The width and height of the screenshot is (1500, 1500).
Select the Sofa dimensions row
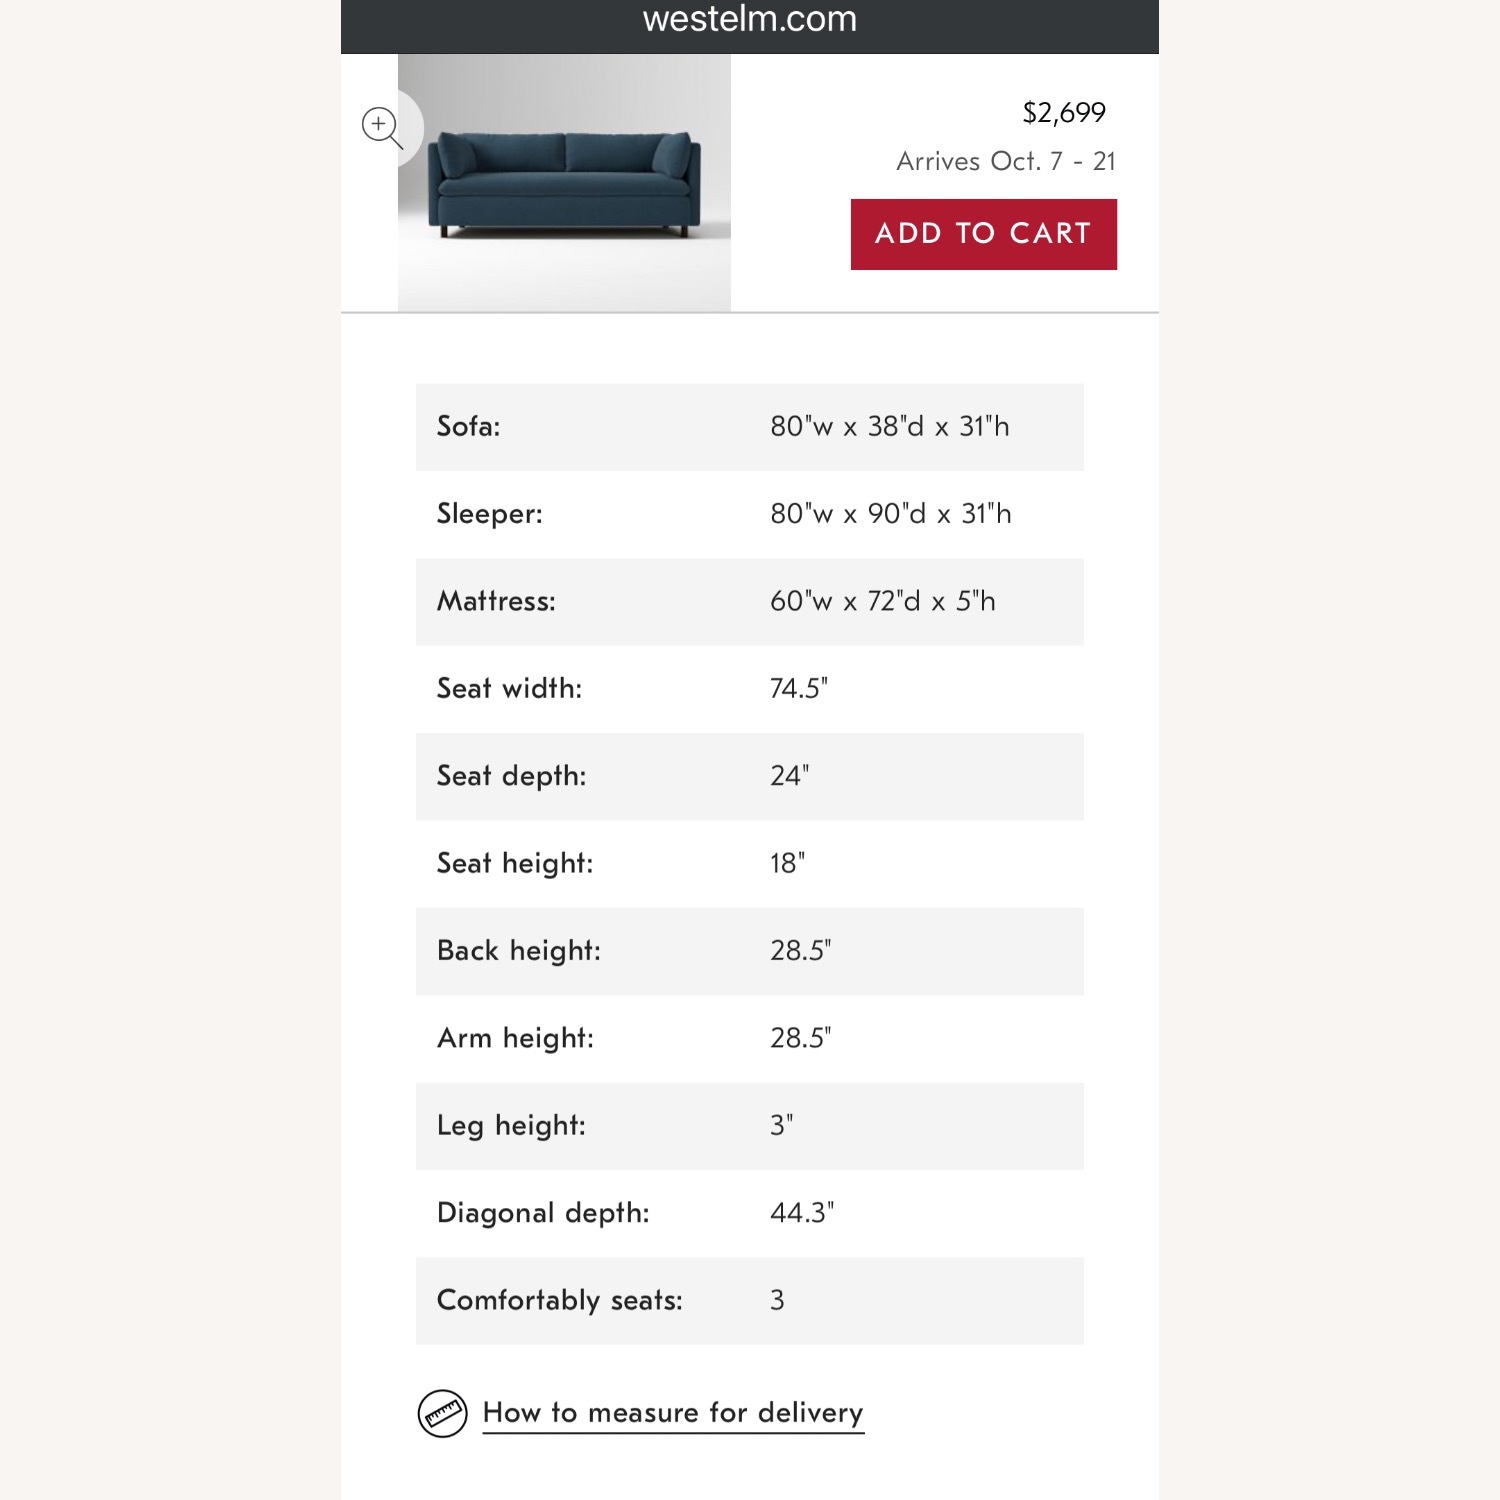(x=749, y=427)
